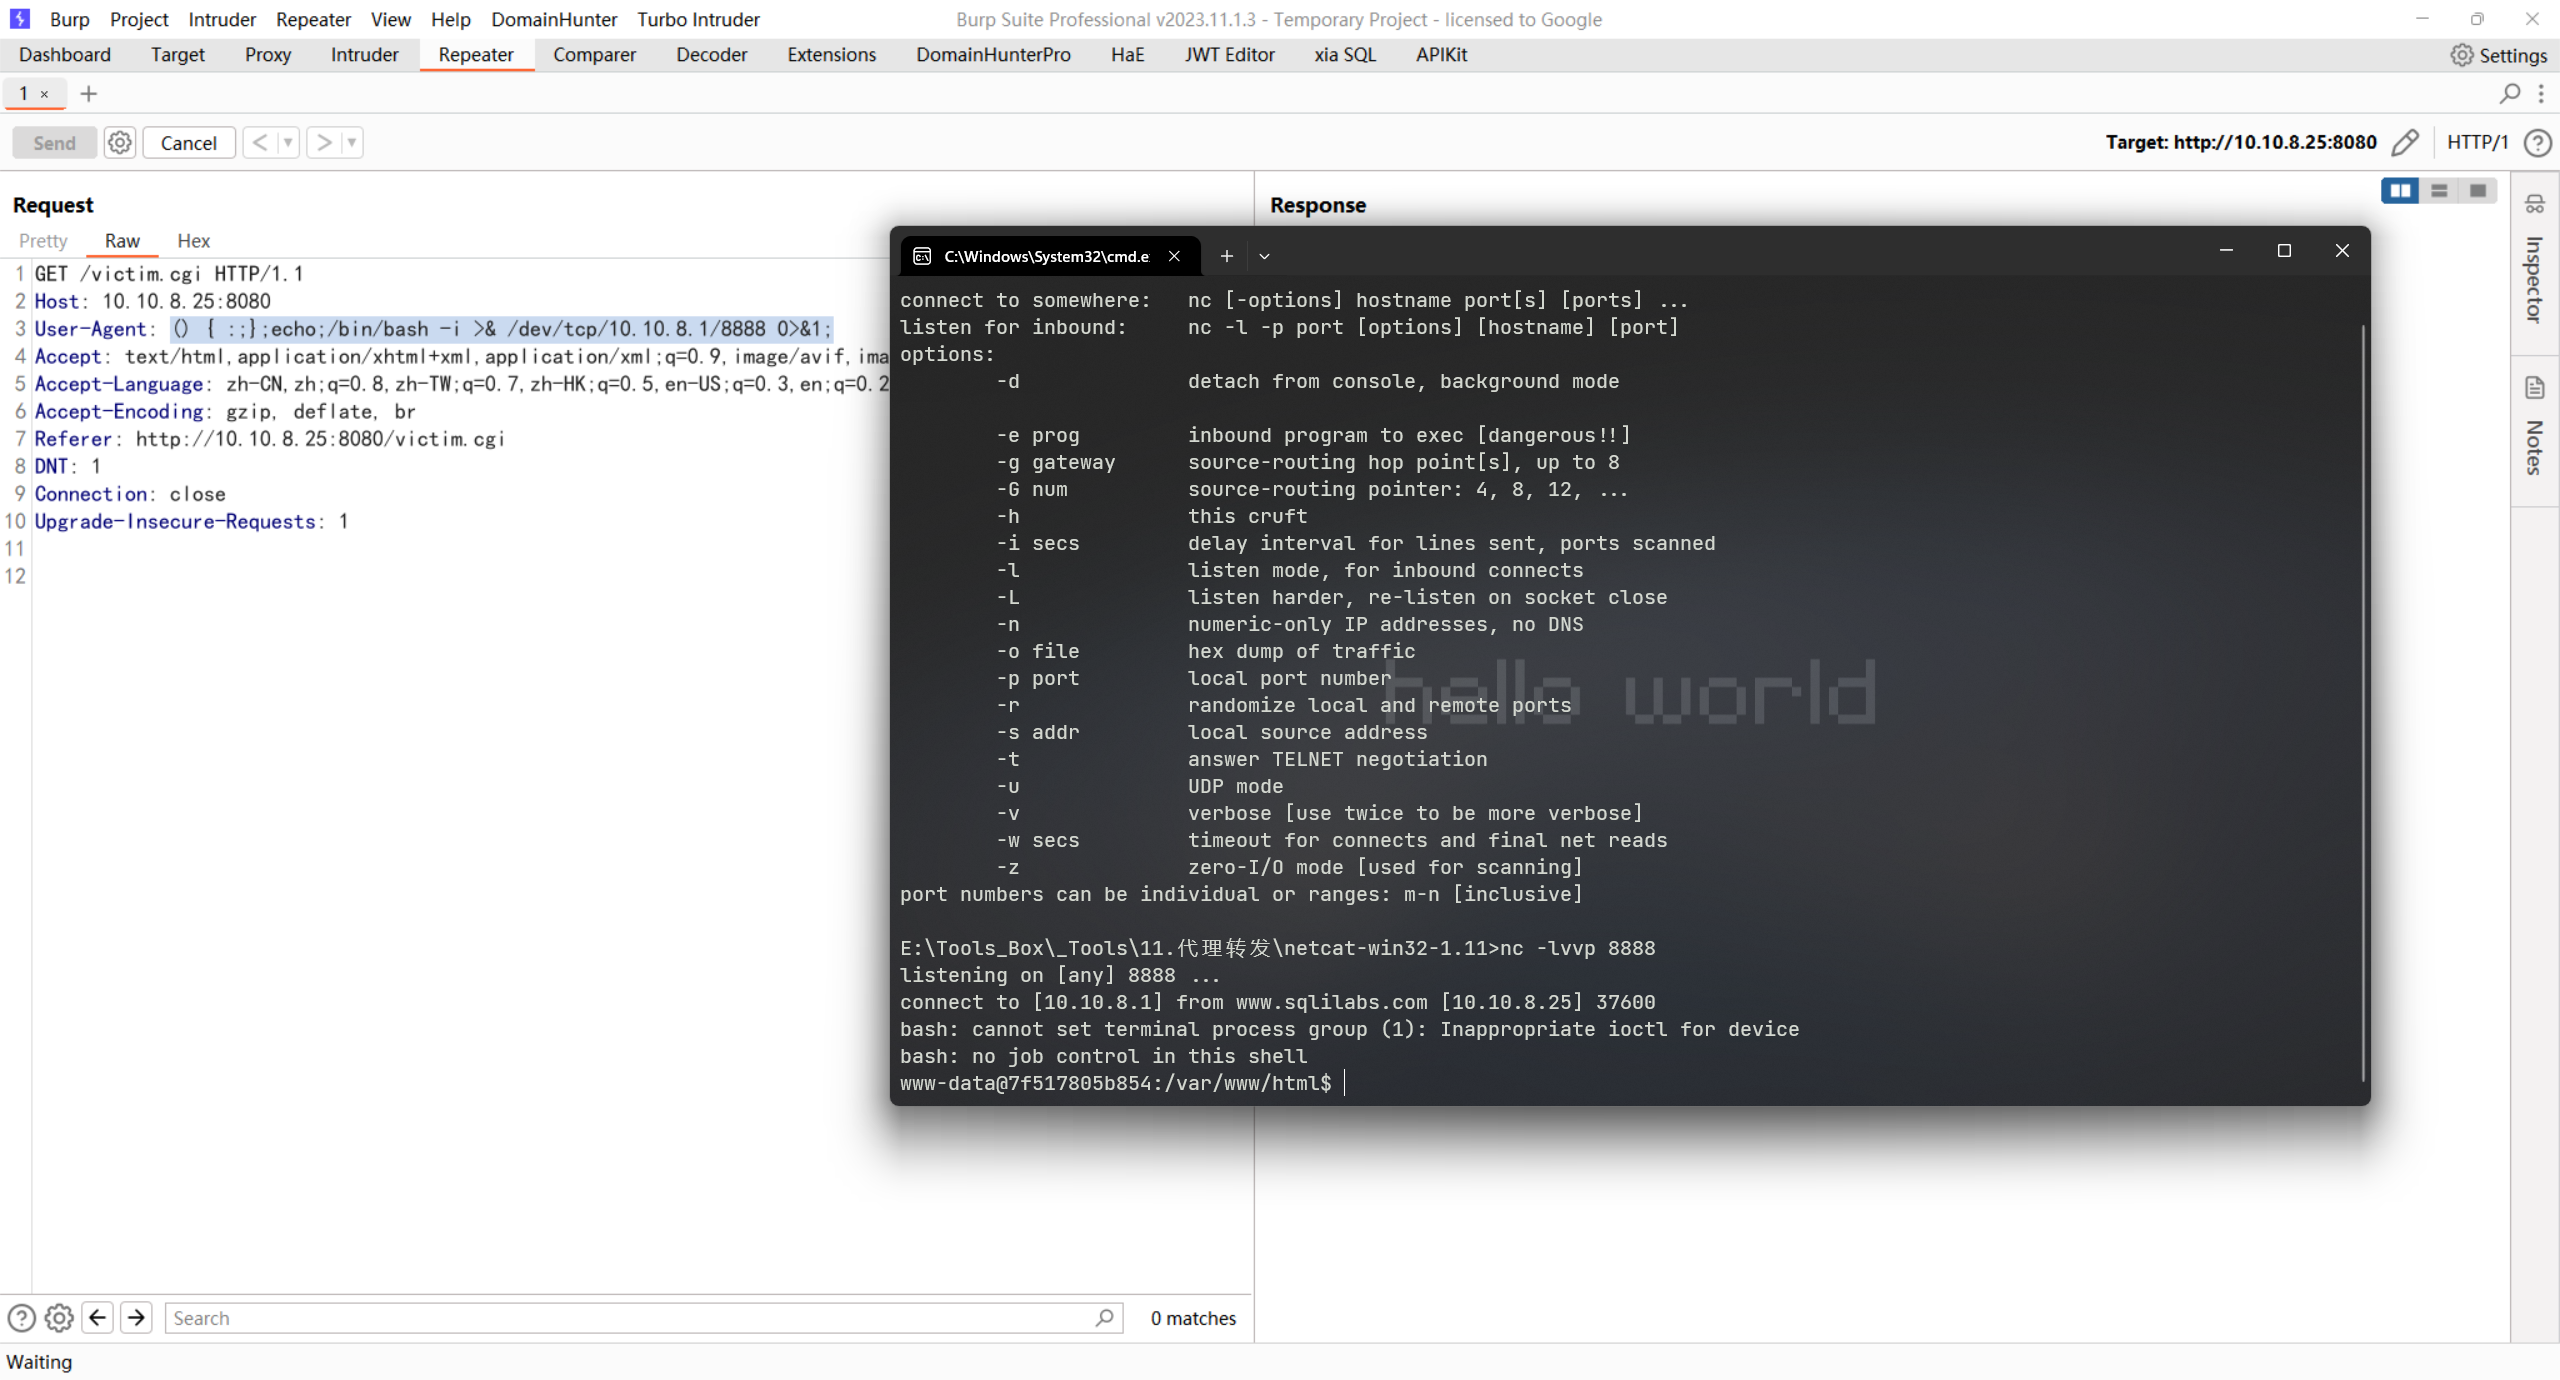This screenshot has width=2560, height=1380.
Task: Open the View menu
Action: click(390, 19)
